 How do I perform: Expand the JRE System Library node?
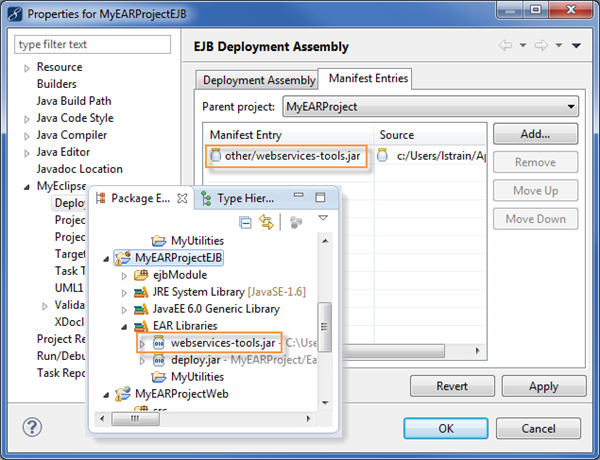[x=124, y=292]
